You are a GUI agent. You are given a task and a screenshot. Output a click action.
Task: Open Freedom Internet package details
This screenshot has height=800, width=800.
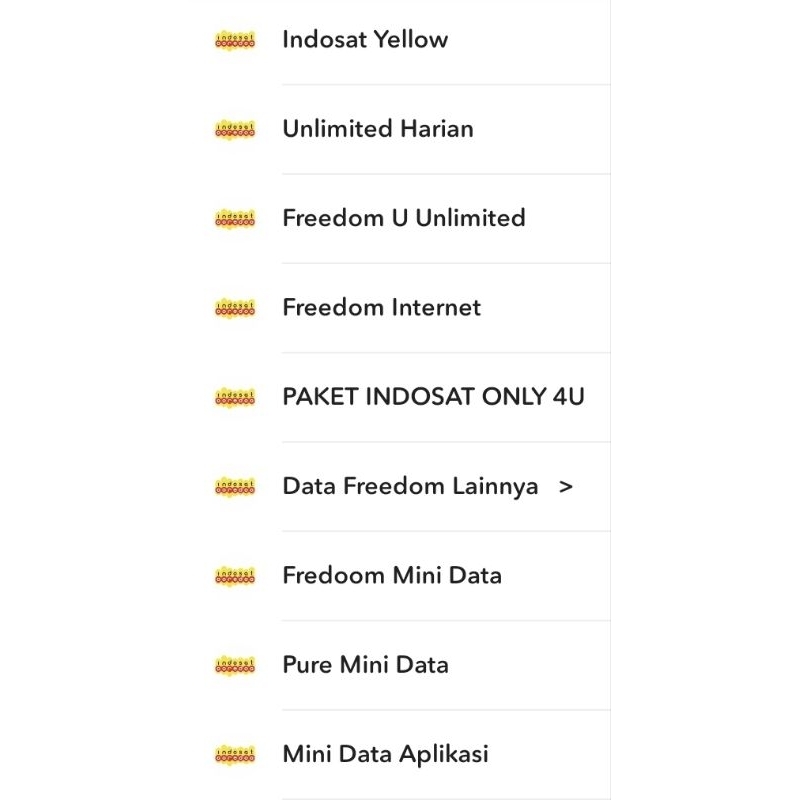pyautogui.click(x=383, y=307)
